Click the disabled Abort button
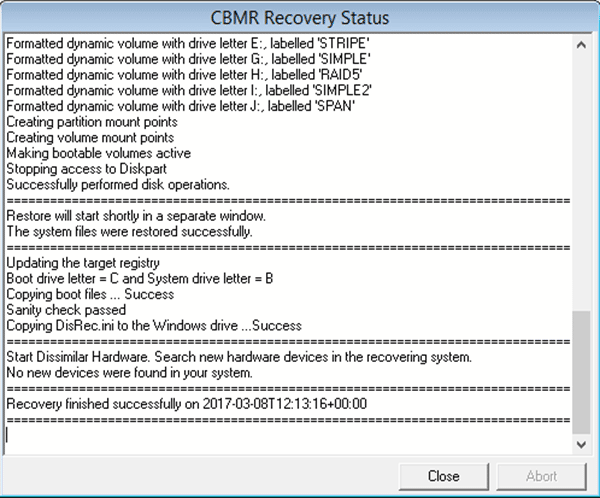This screenshot has width=600, height=498. point(541,476)
